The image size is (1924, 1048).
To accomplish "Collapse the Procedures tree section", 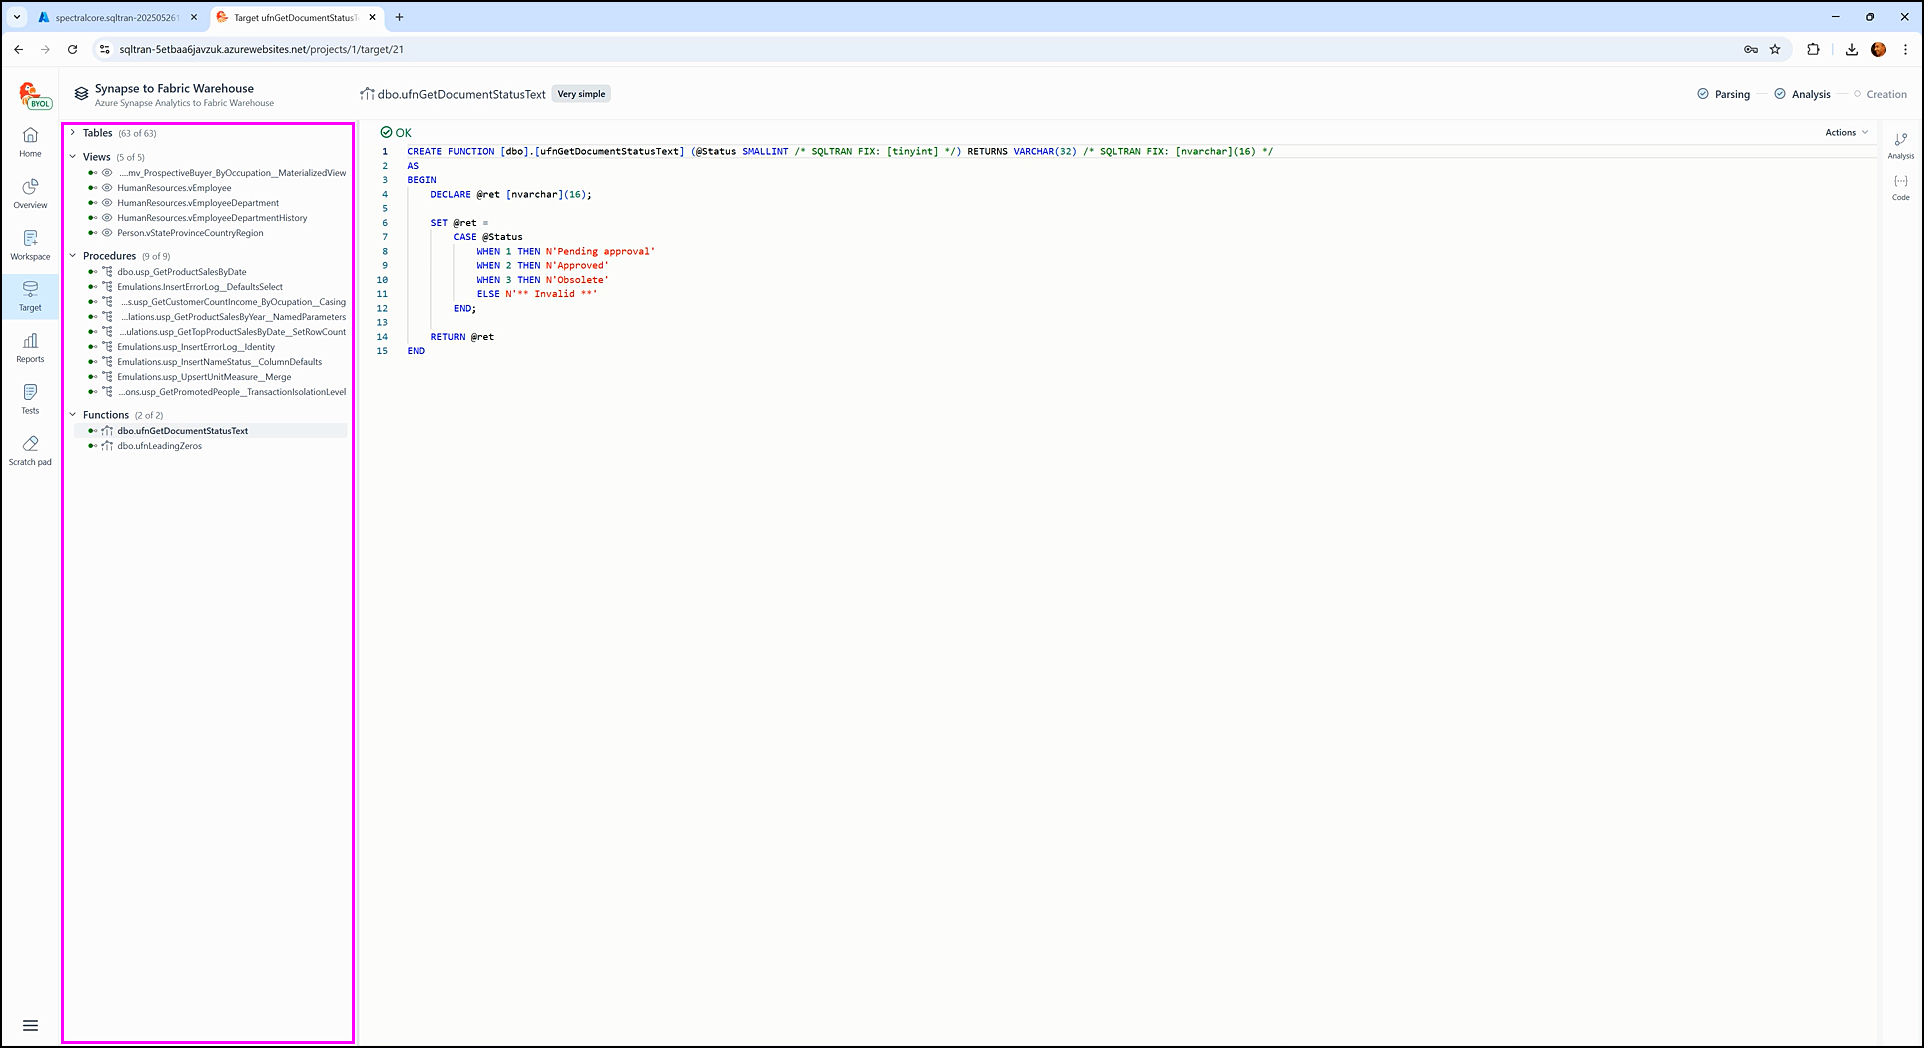I will click(x=73, y=256).
